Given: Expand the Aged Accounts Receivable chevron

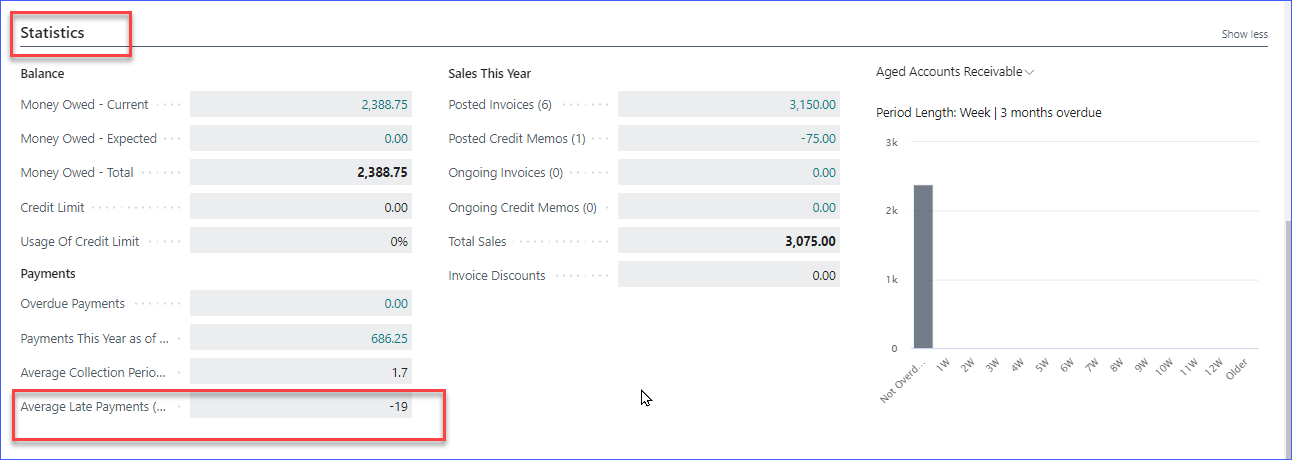Looking at the screenshot, I should pos(1030,72).
